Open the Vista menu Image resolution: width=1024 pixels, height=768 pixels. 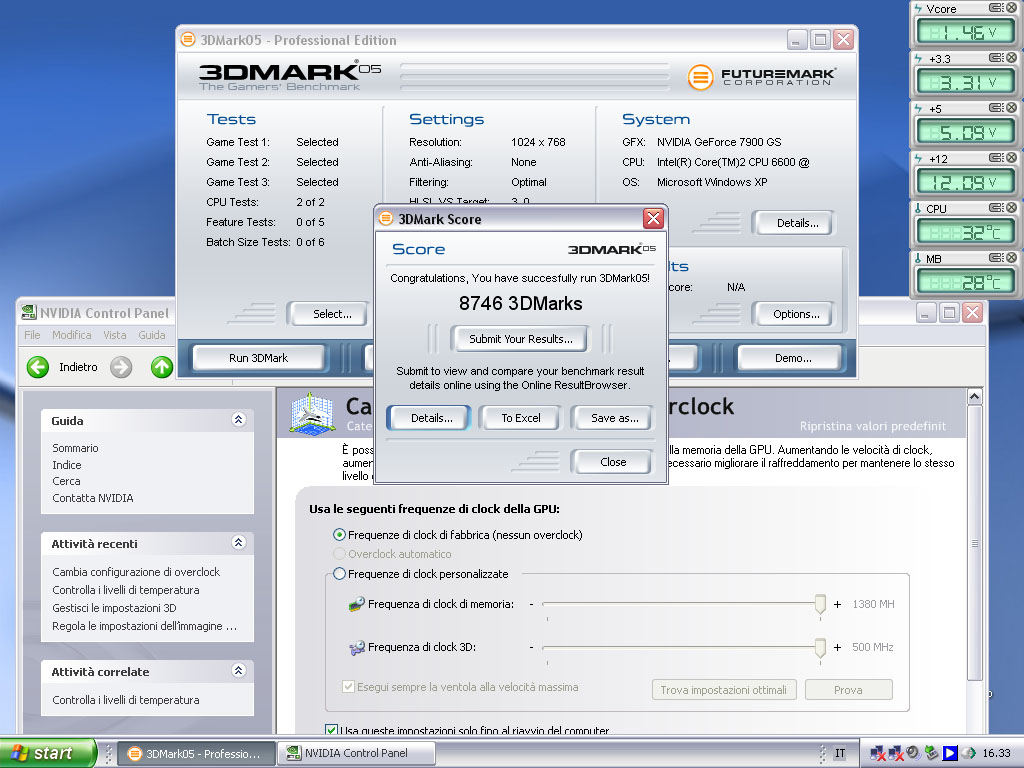click(x=115, y=335)
